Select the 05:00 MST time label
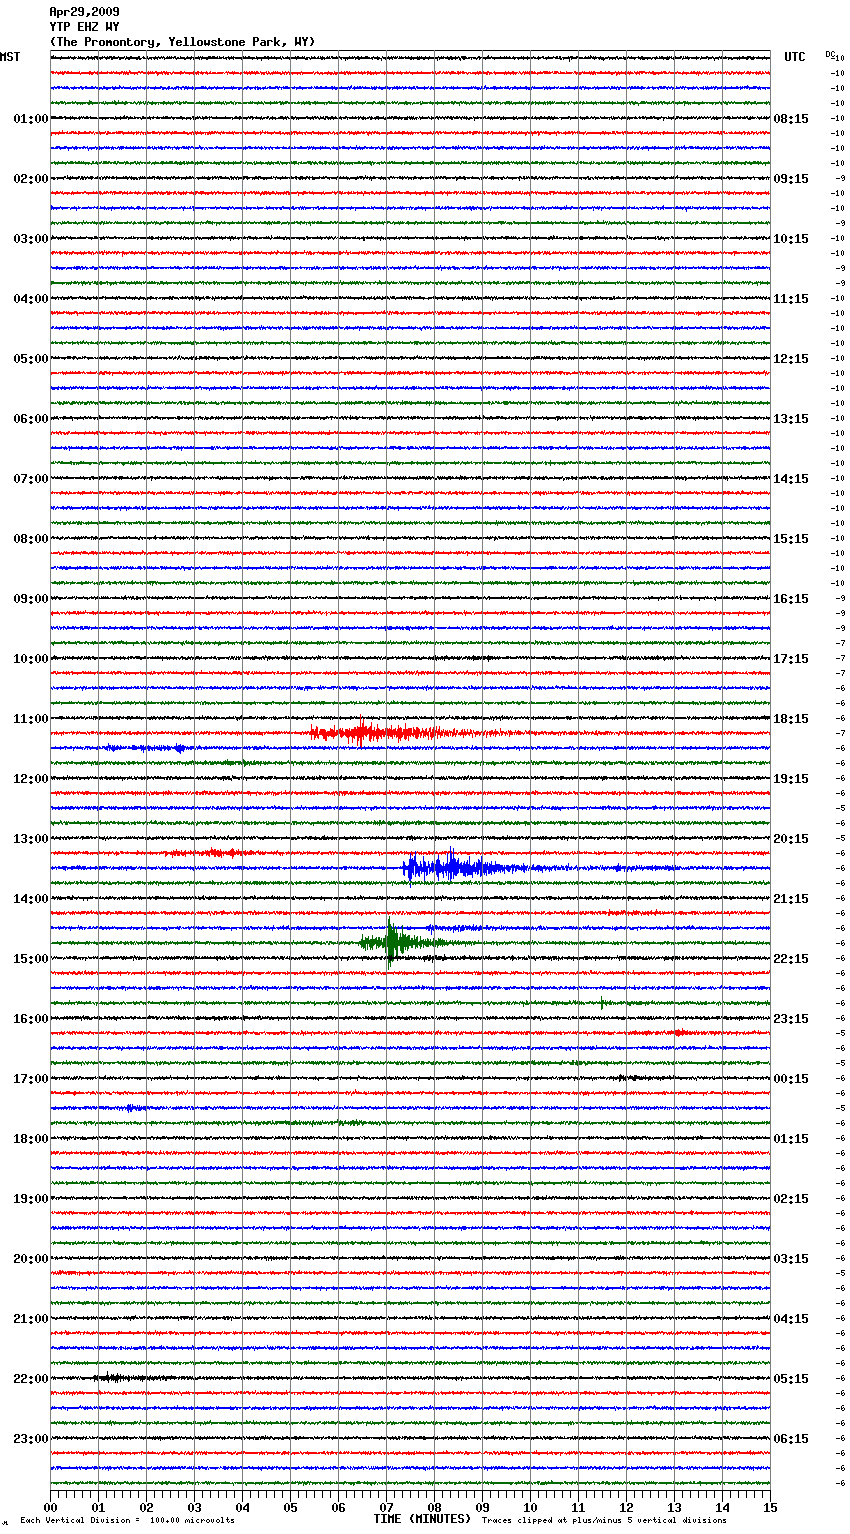The height and width of the screenshot is (1534, 850). pos(31,359)
